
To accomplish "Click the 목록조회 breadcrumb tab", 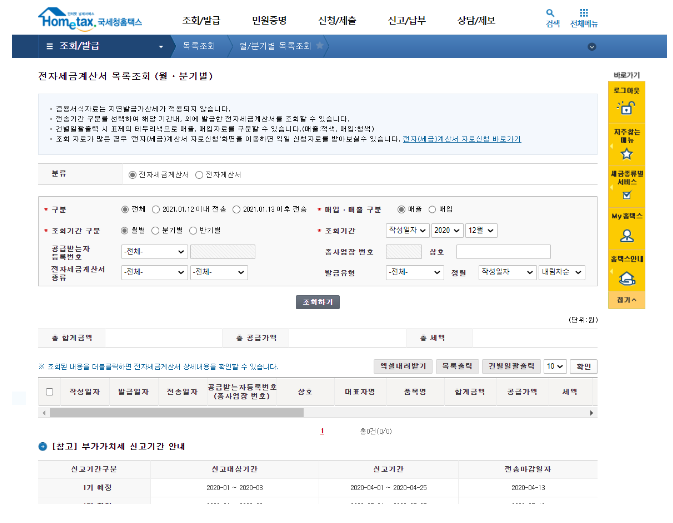I will (198, 46).
